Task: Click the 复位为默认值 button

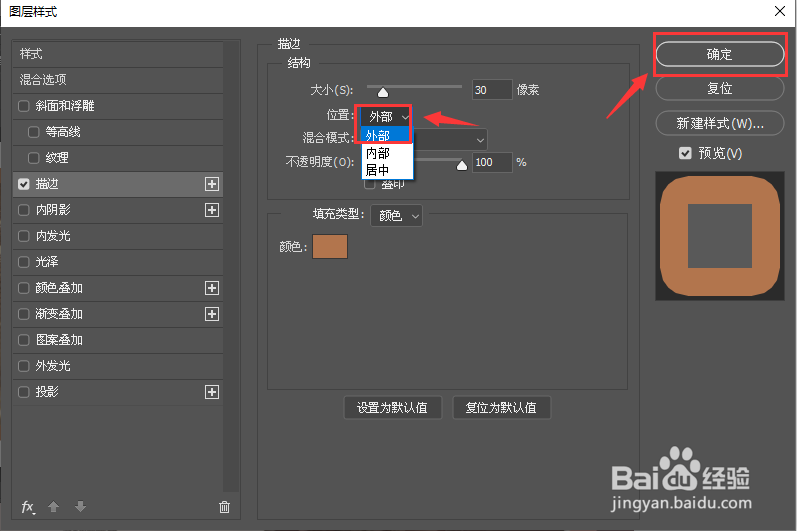Action: pos(501,408)
